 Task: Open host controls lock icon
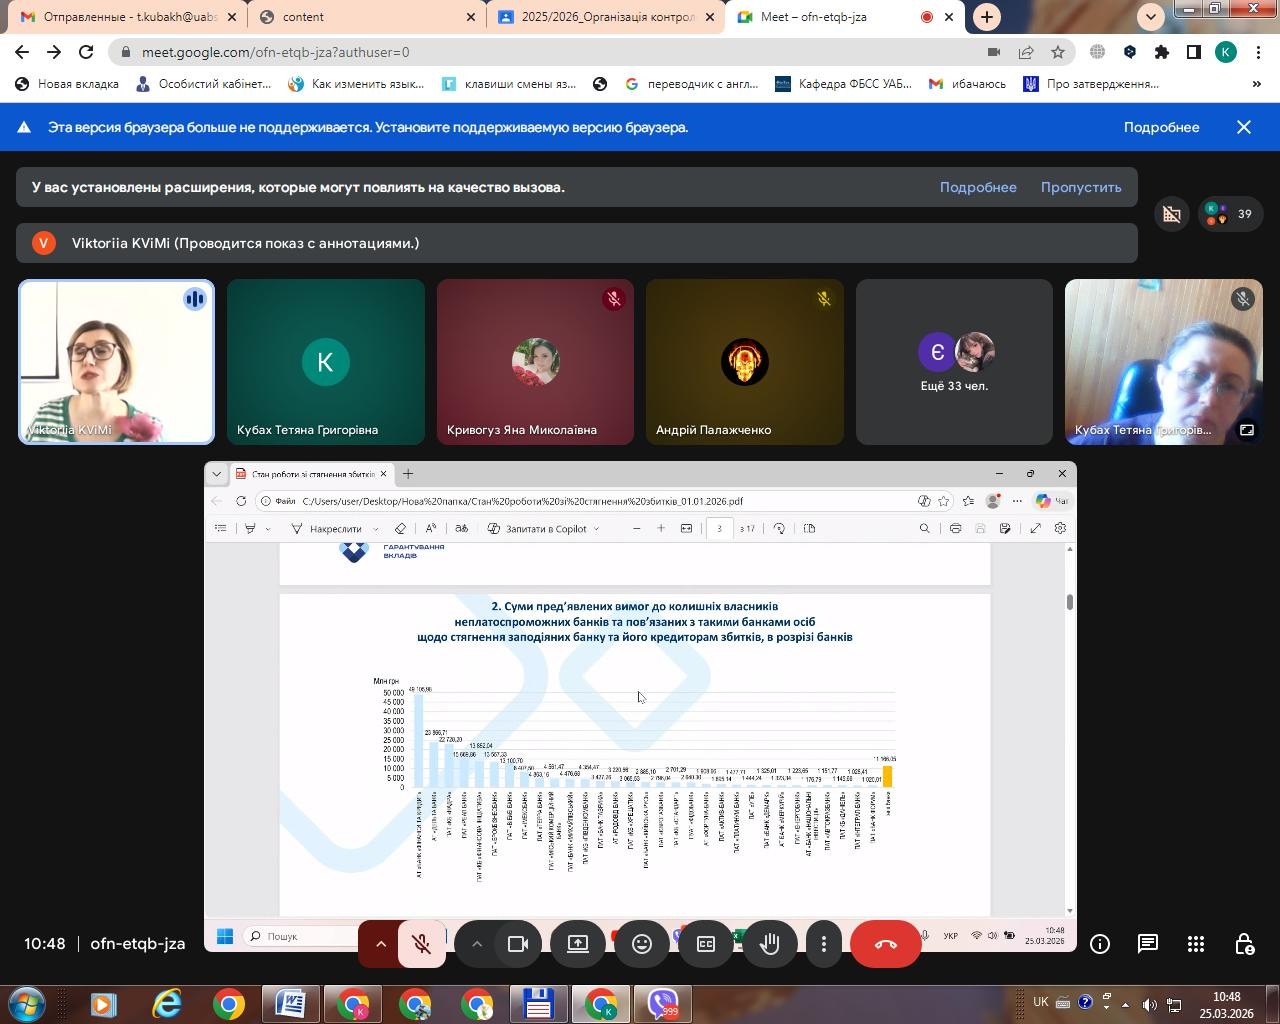[1244, 944]
